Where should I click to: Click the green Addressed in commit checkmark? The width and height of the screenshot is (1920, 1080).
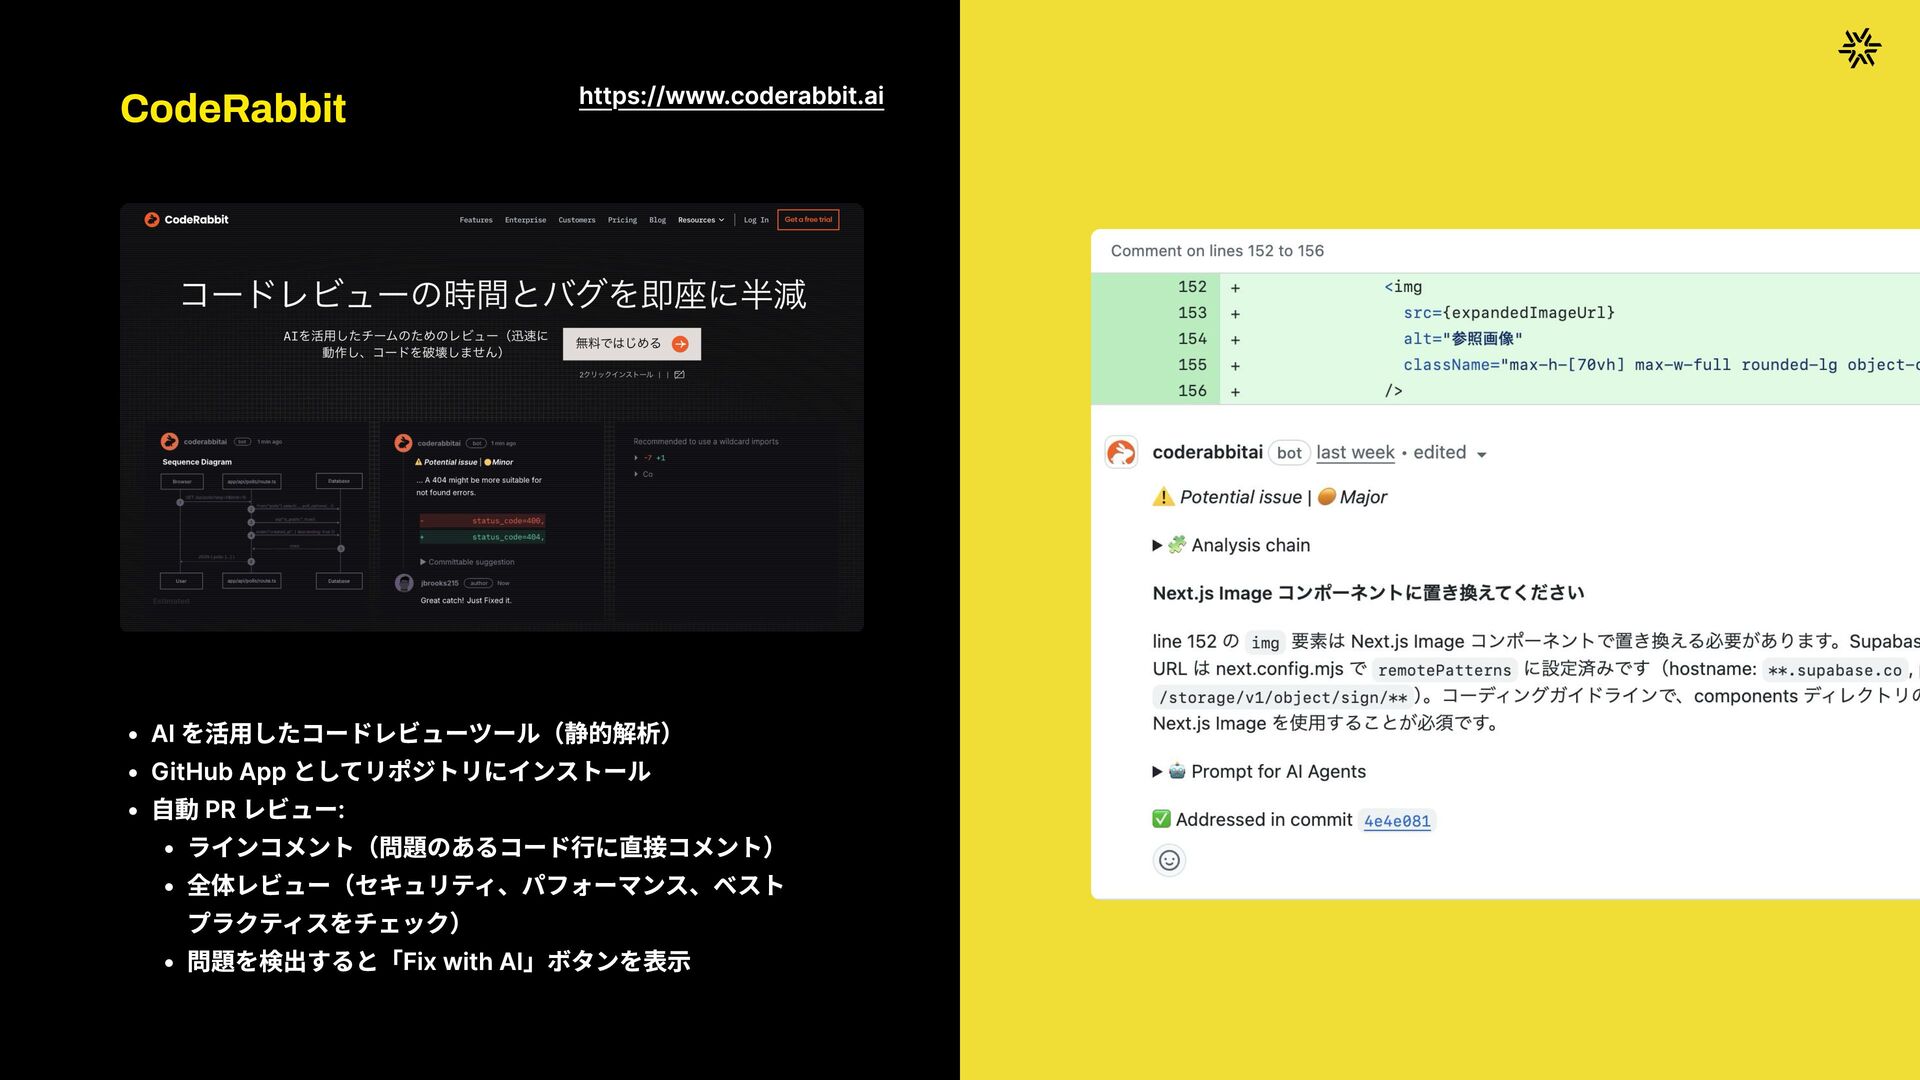(1161, 819)
